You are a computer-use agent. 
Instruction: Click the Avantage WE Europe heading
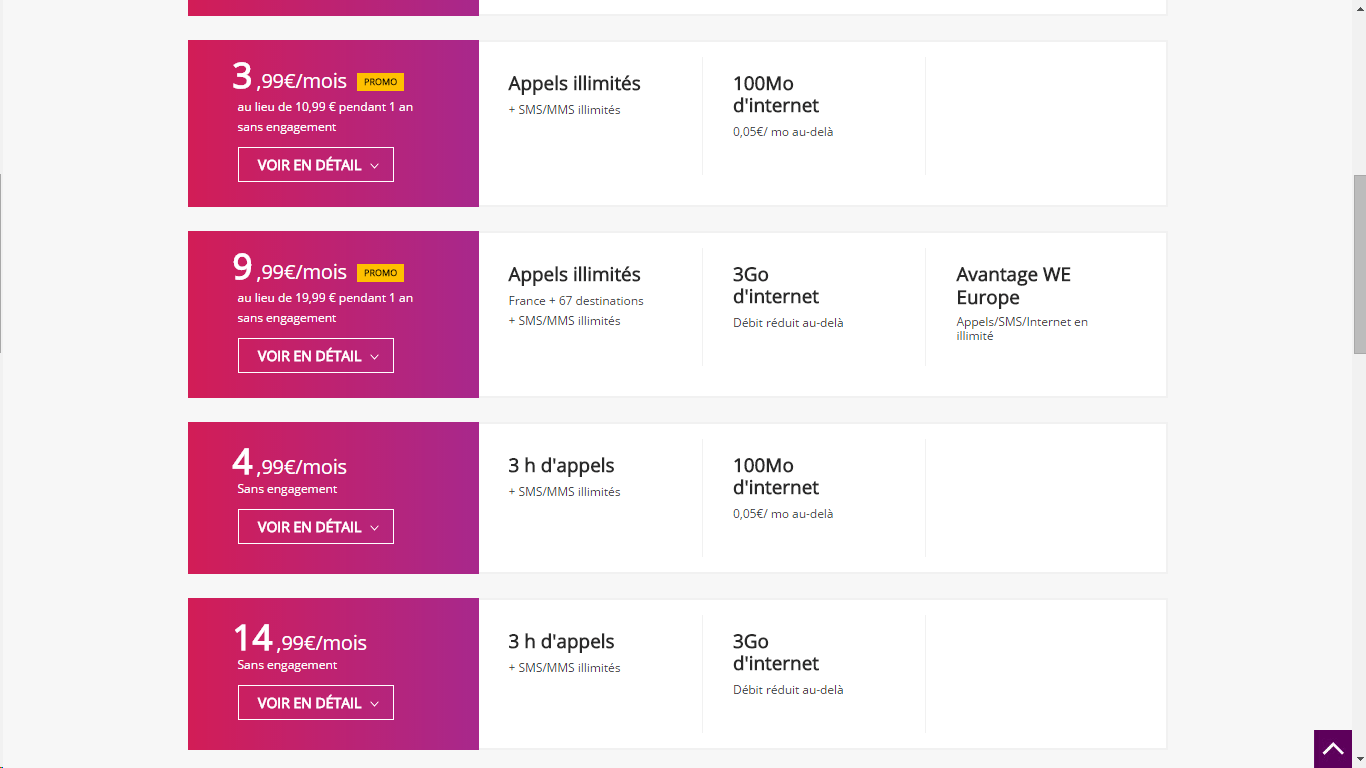click(x=1012, y=286)
